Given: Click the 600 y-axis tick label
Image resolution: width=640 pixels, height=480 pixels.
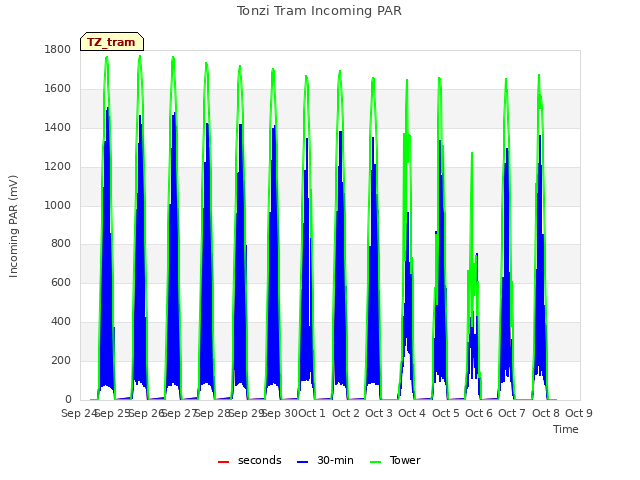Looking at the screenshot, I should coord(61,282).
